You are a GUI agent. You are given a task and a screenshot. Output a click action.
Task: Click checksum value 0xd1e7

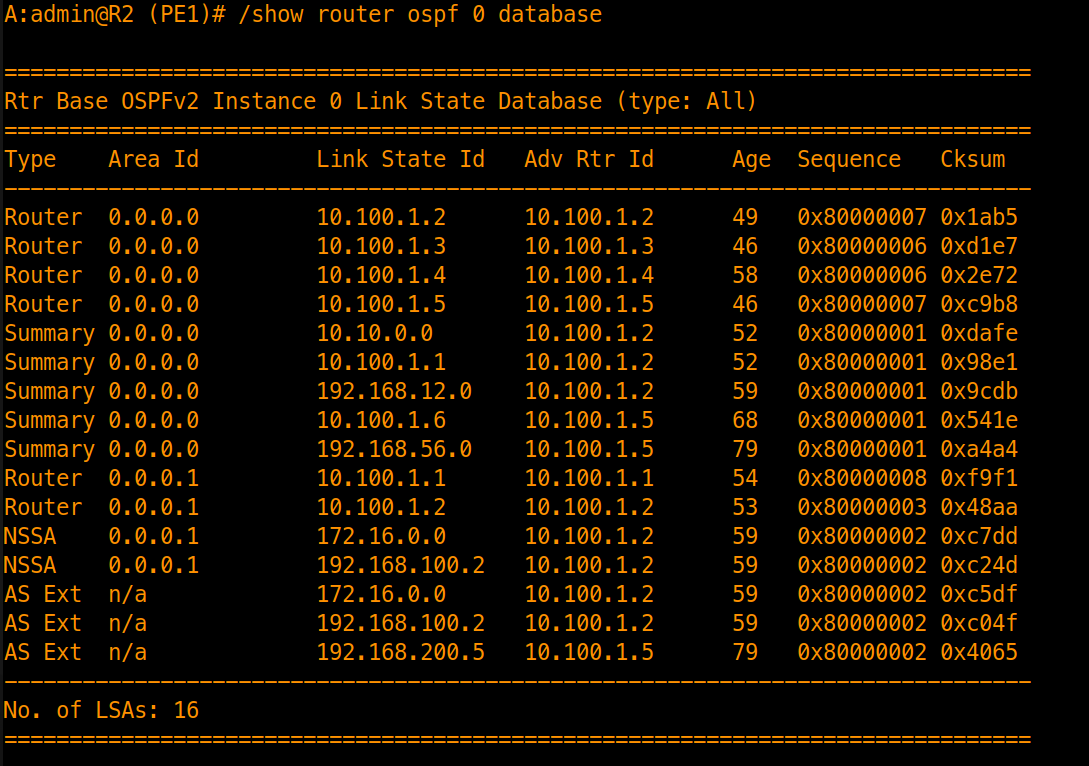[979, 247]
